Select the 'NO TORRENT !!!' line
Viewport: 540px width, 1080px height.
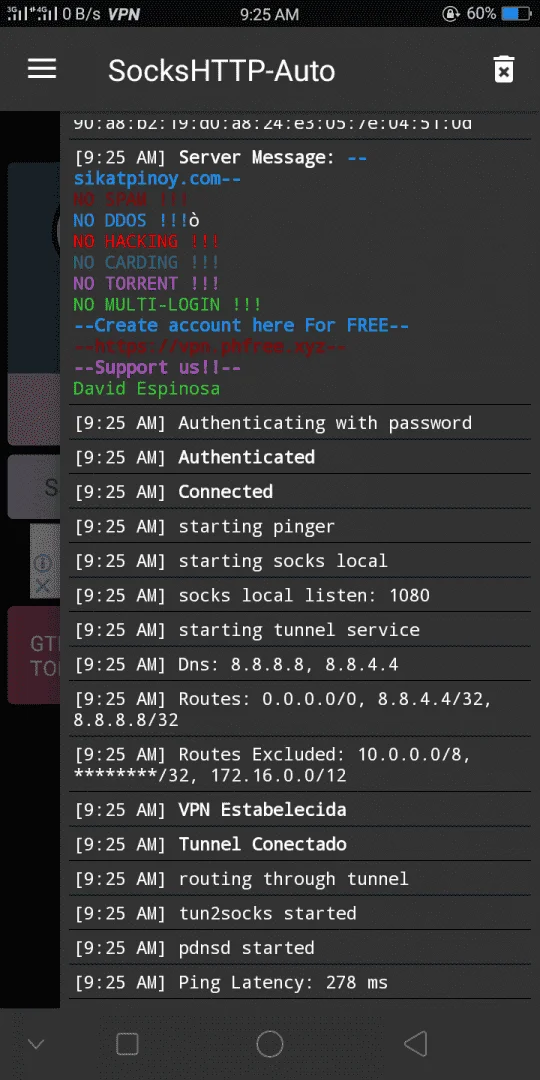pyautogui.click(x=146, y=283)
